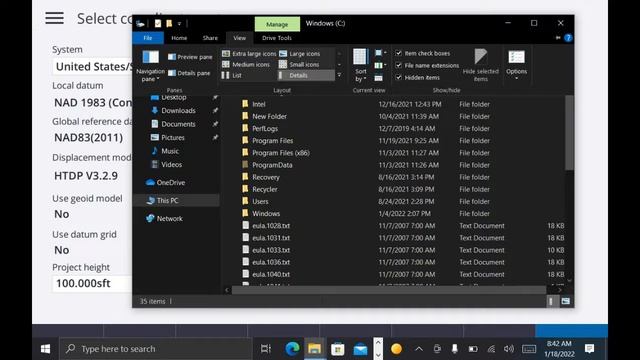
Task: Open Mail app from the taskbar
Action: 360,349
